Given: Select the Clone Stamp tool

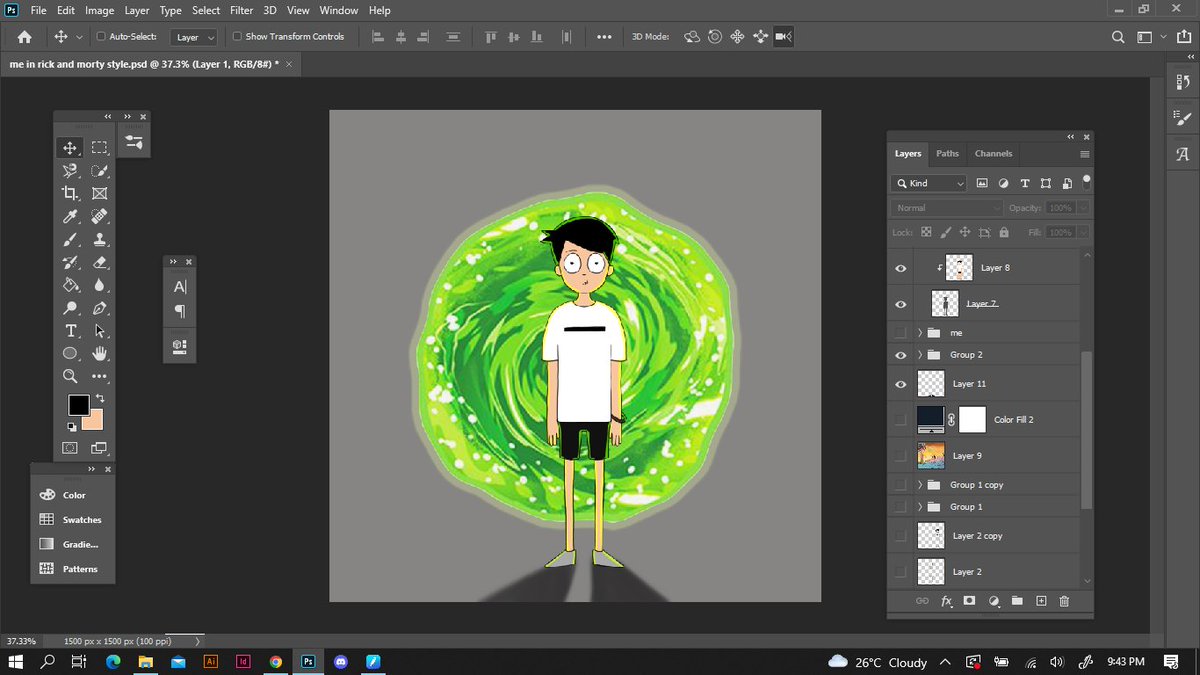Looking at the screenshot, I should pos(99,240).
